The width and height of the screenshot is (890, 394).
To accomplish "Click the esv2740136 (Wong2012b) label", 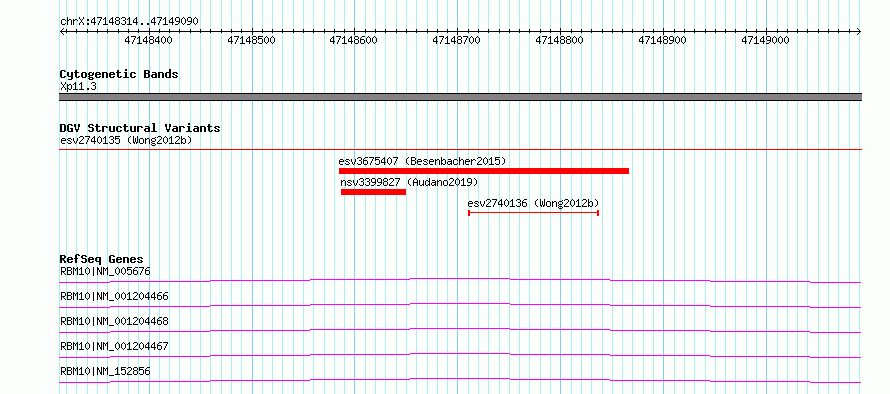I will coord(533,203).
